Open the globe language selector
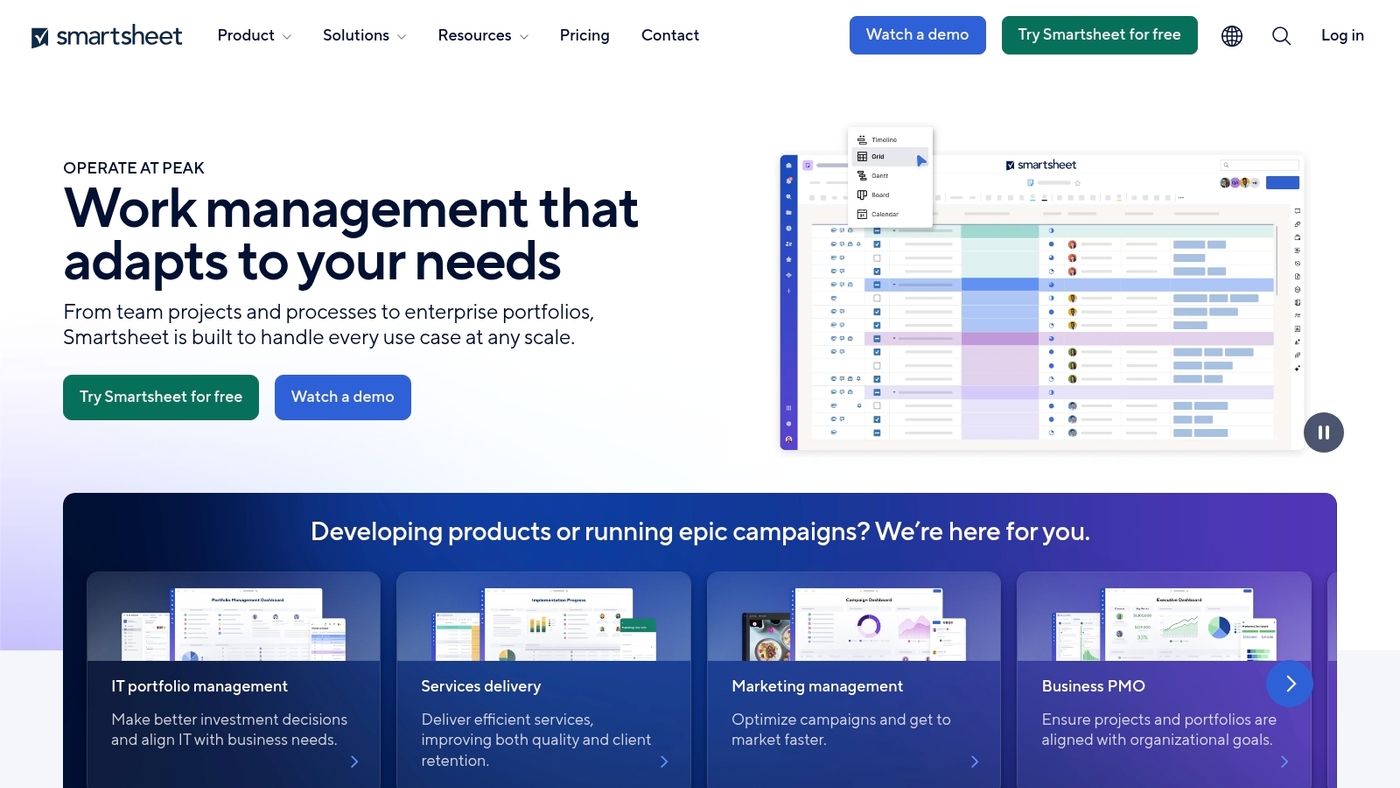The width and height of the screenshot is (1400, 788). pyautogui.click(x=1232, y=36)
